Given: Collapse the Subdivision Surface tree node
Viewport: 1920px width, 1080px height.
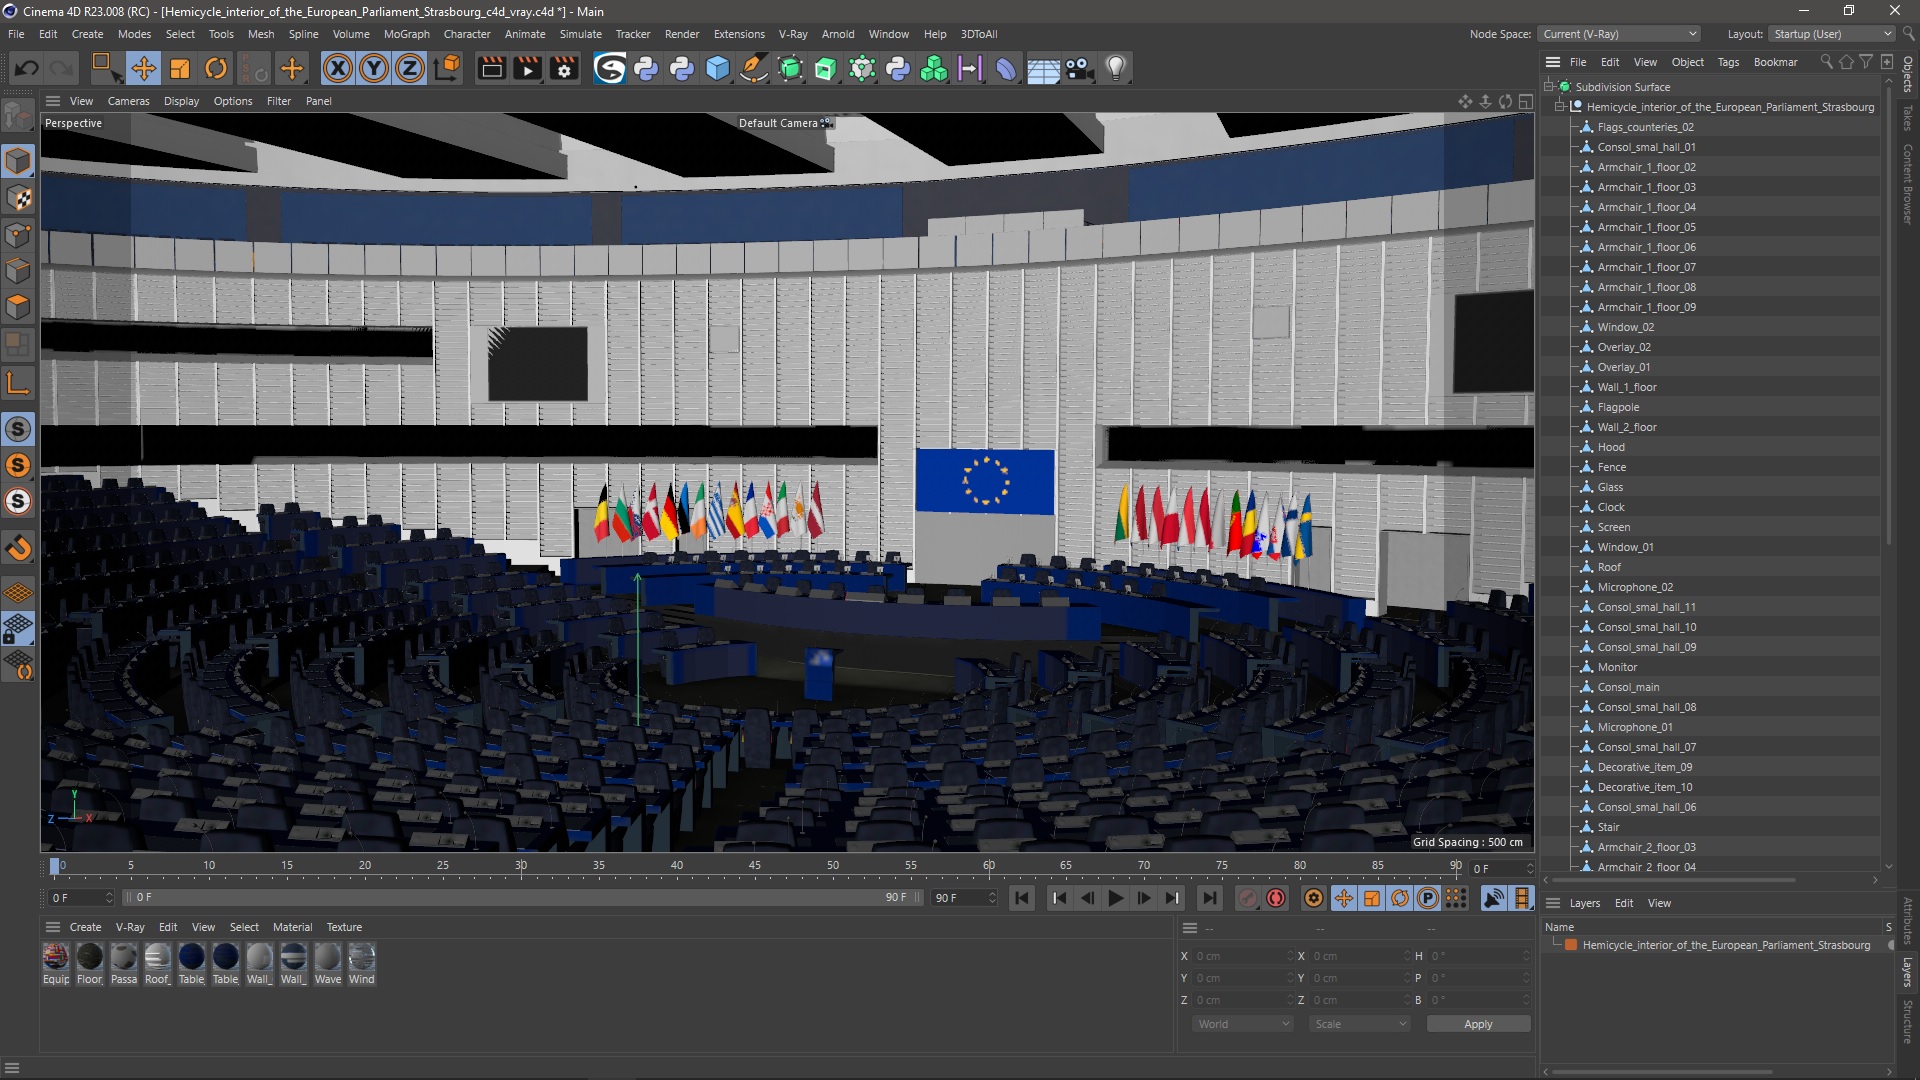Looking at the screenshot, I should click(1548, 87).
